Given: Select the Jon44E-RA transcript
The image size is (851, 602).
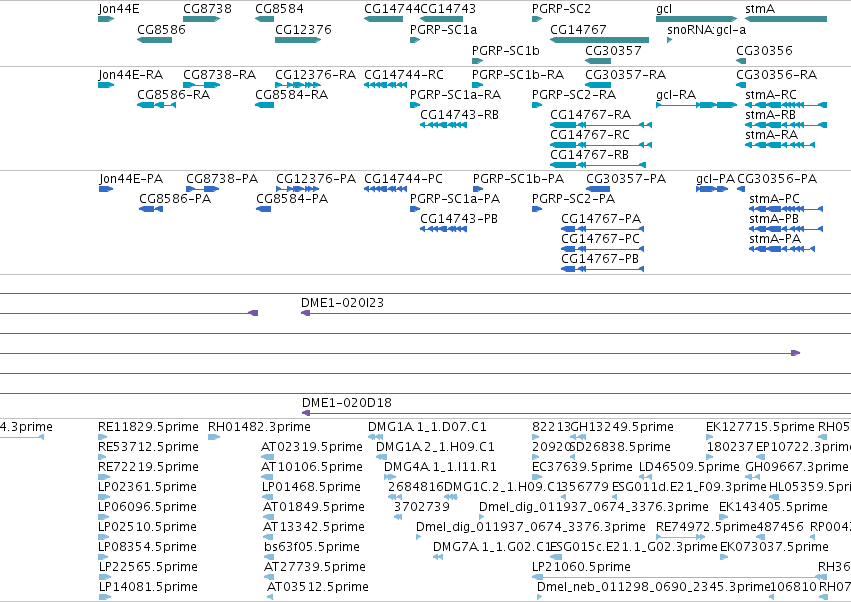Looking at the screenshot, I should 106,85.
